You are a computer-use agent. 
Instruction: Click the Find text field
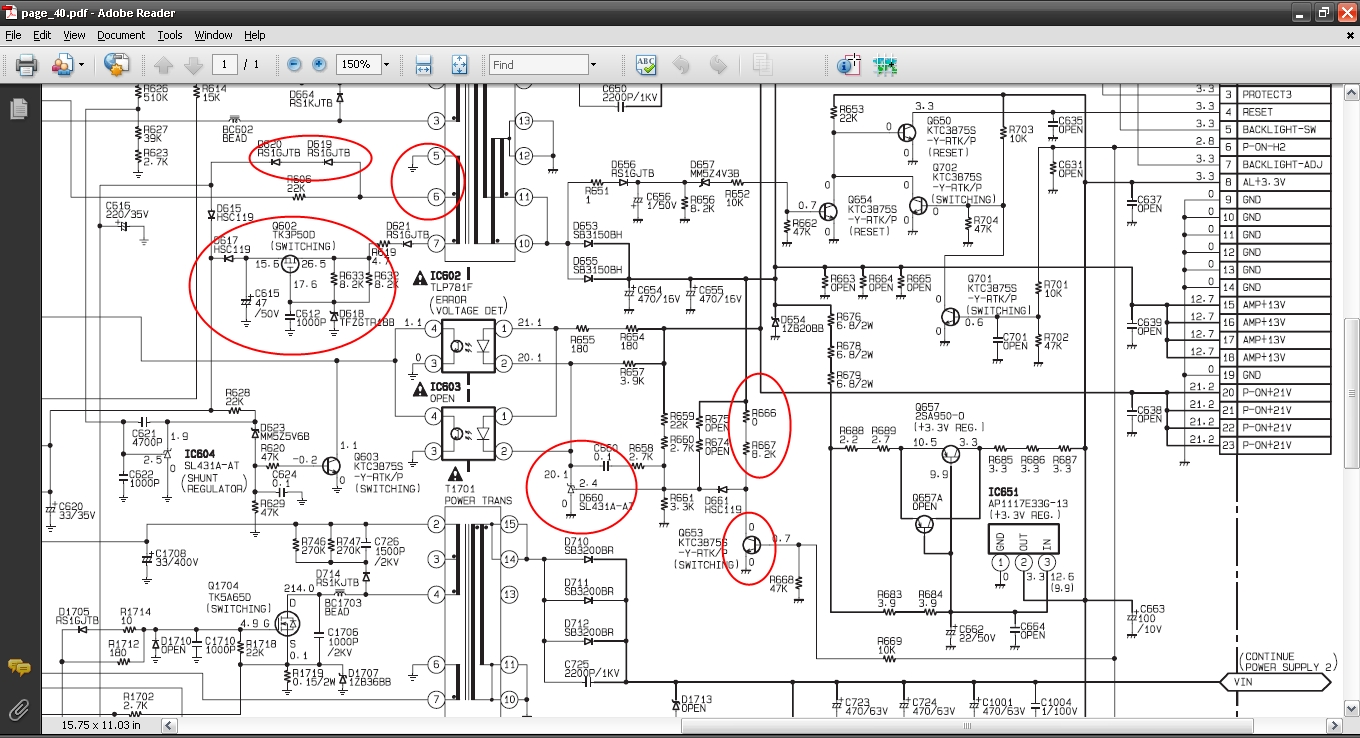[x=537, y=65]
